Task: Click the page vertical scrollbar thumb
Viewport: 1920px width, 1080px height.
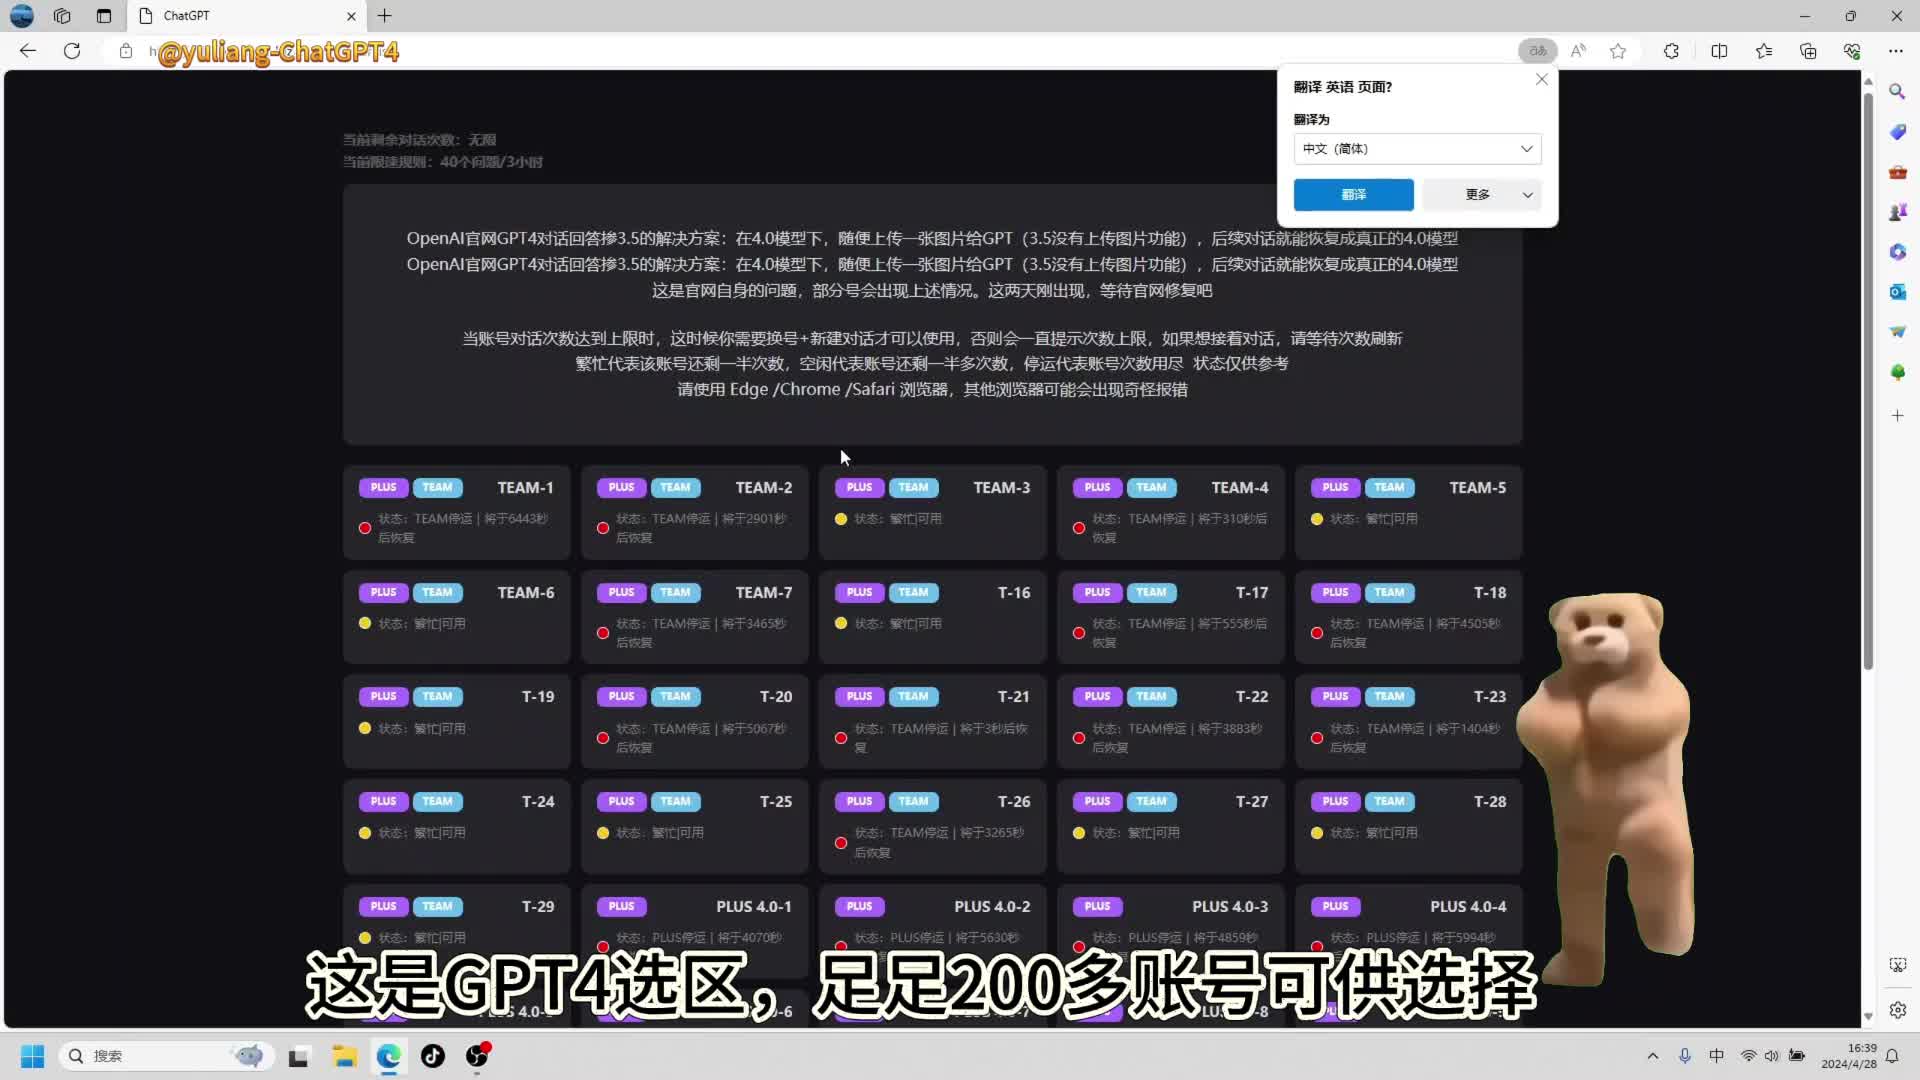Action: [x=1867, y=380]
